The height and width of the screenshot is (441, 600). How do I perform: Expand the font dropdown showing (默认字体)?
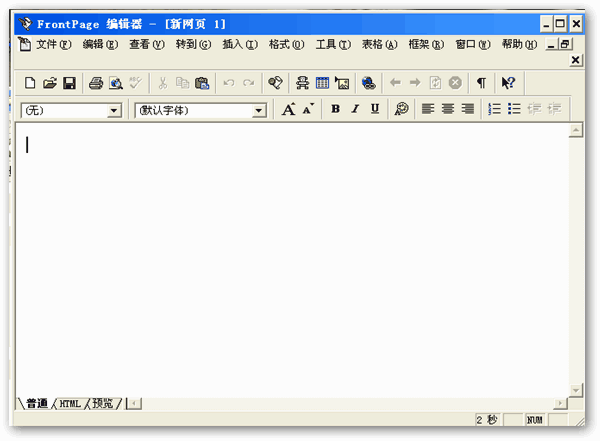point(259,111)
